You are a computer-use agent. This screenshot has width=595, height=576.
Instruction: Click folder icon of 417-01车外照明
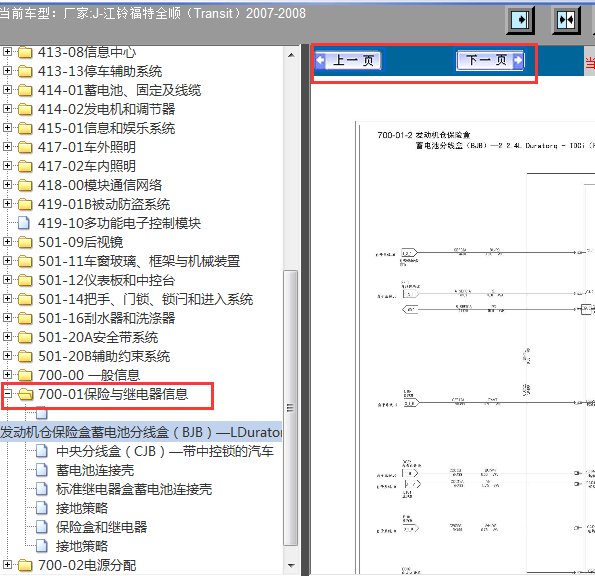pos(25,147)
